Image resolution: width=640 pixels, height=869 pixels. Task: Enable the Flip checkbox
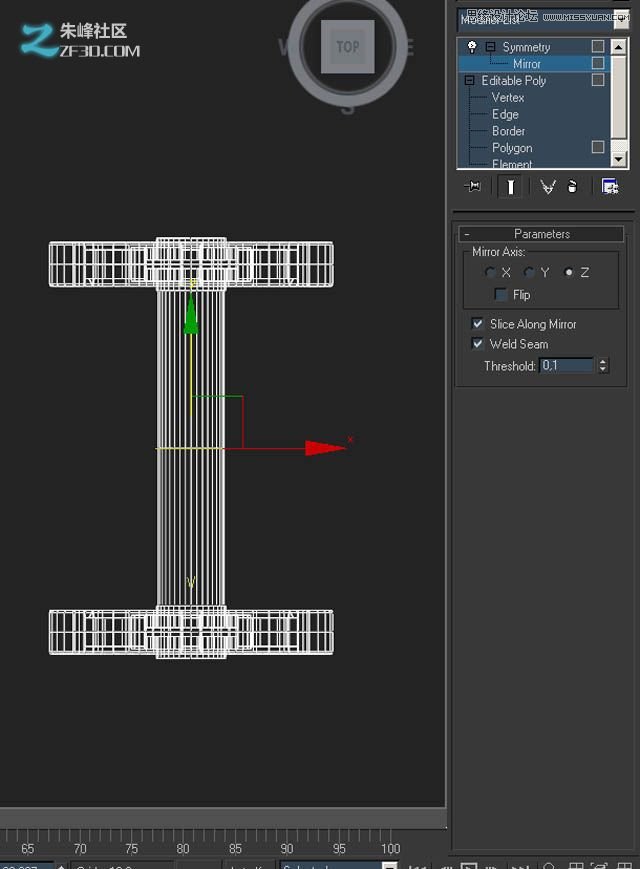[501, 295]
